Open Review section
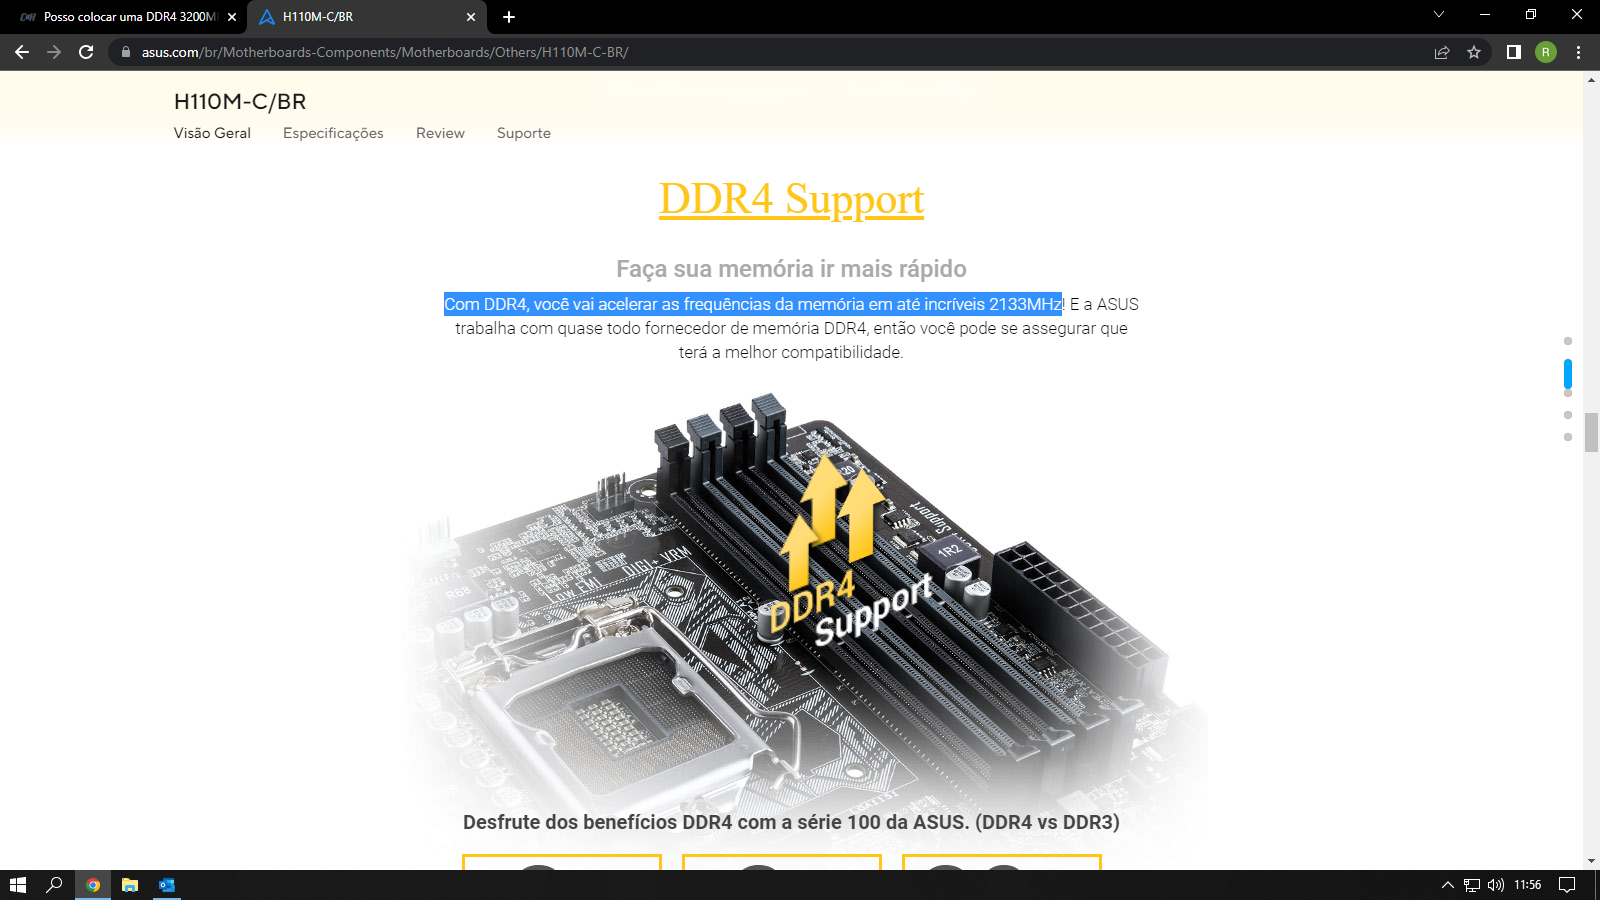Screen dimensions: 1600x900 440,133
